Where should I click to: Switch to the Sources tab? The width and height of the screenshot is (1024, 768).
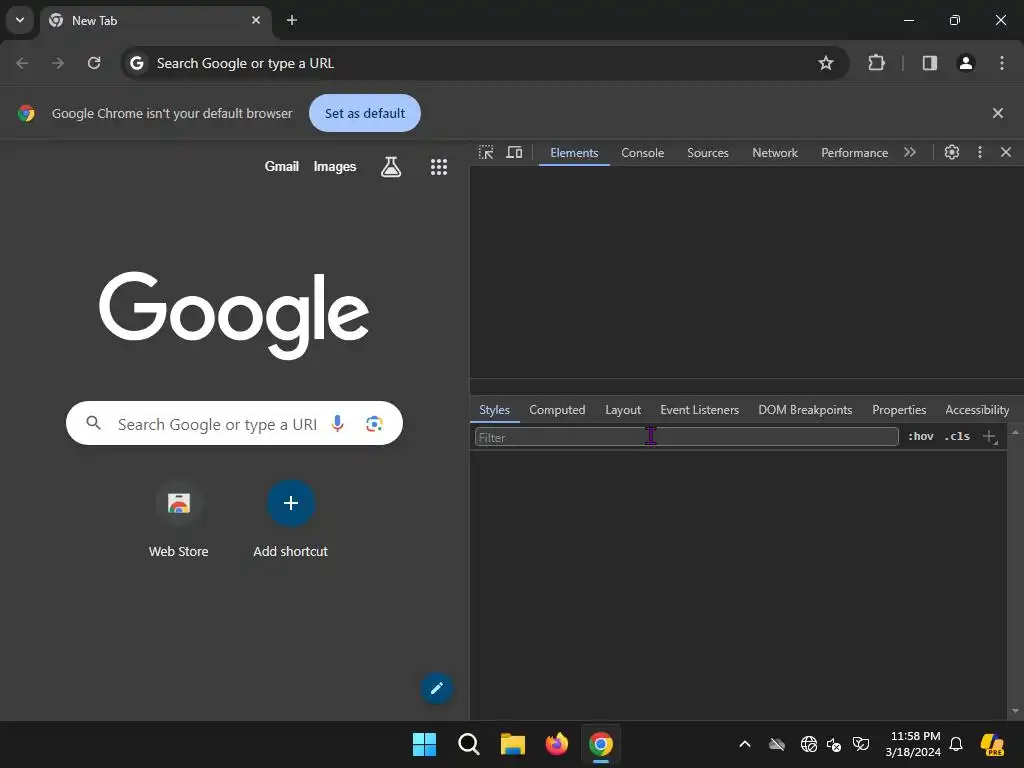[x=708, y=153]
